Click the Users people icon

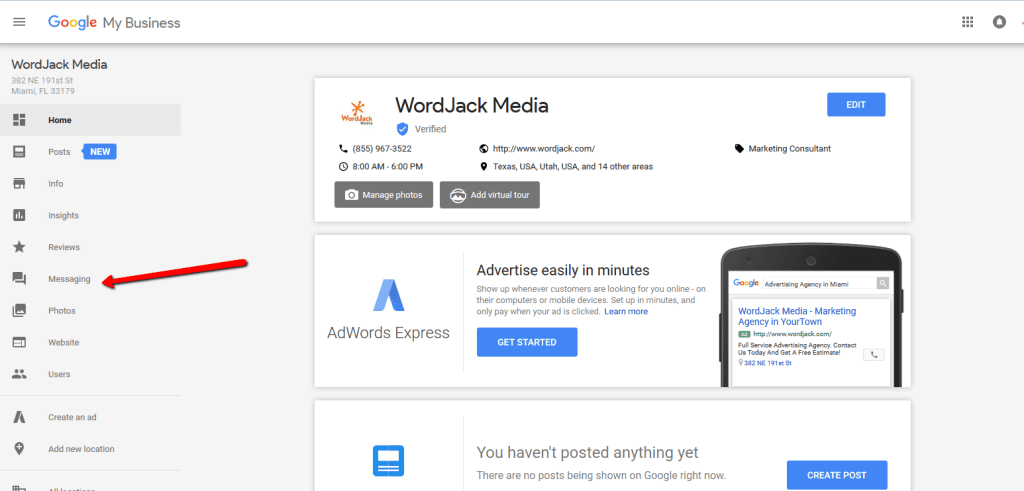19,374
